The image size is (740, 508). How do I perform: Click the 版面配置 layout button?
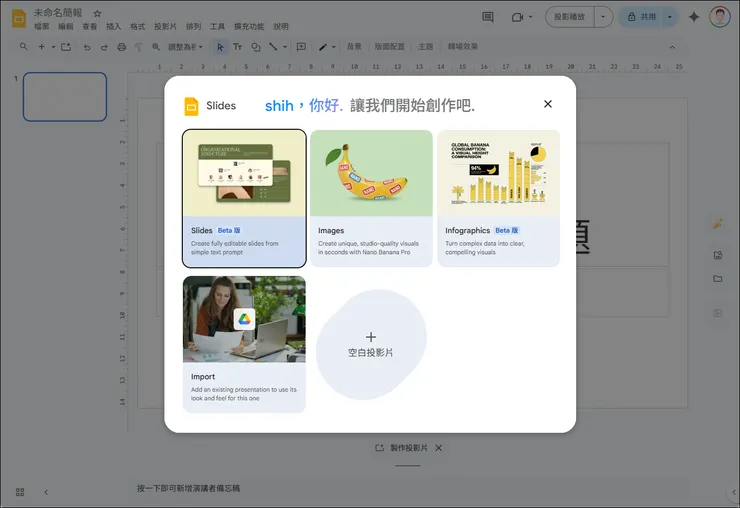[x=390, y=46]
